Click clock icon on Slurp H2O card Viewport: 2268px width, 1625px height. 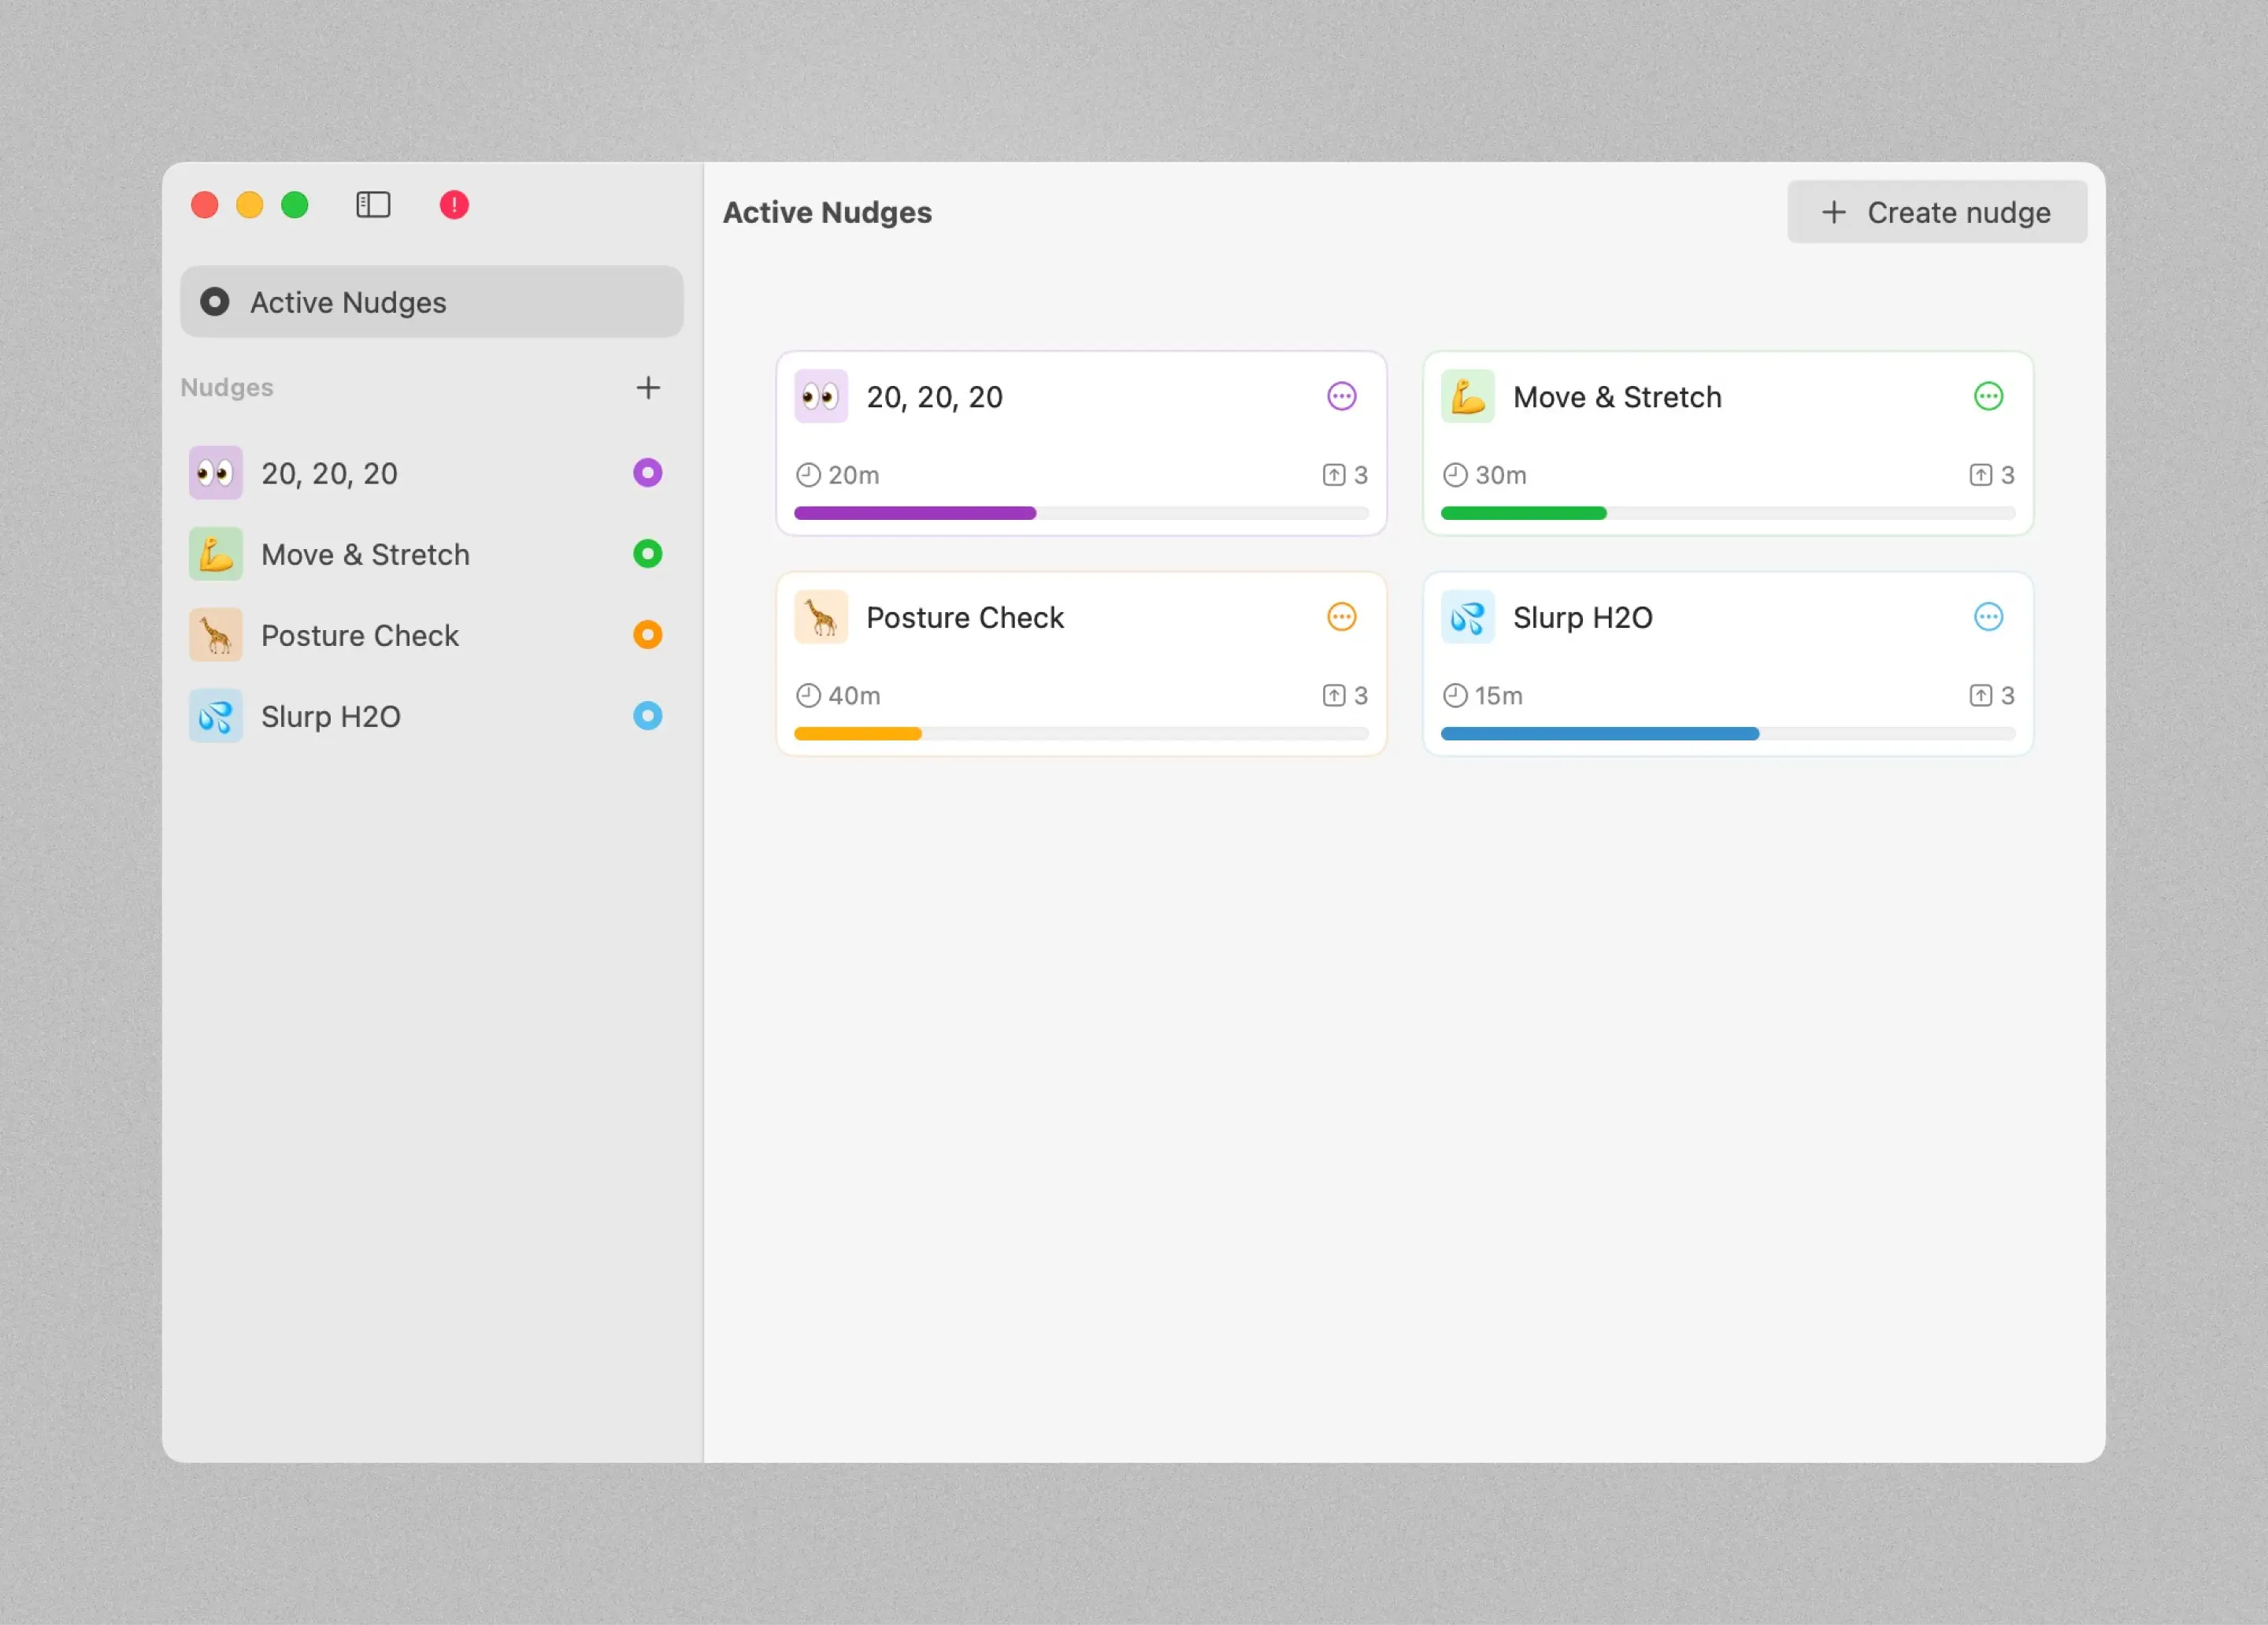pos(1455,695)
